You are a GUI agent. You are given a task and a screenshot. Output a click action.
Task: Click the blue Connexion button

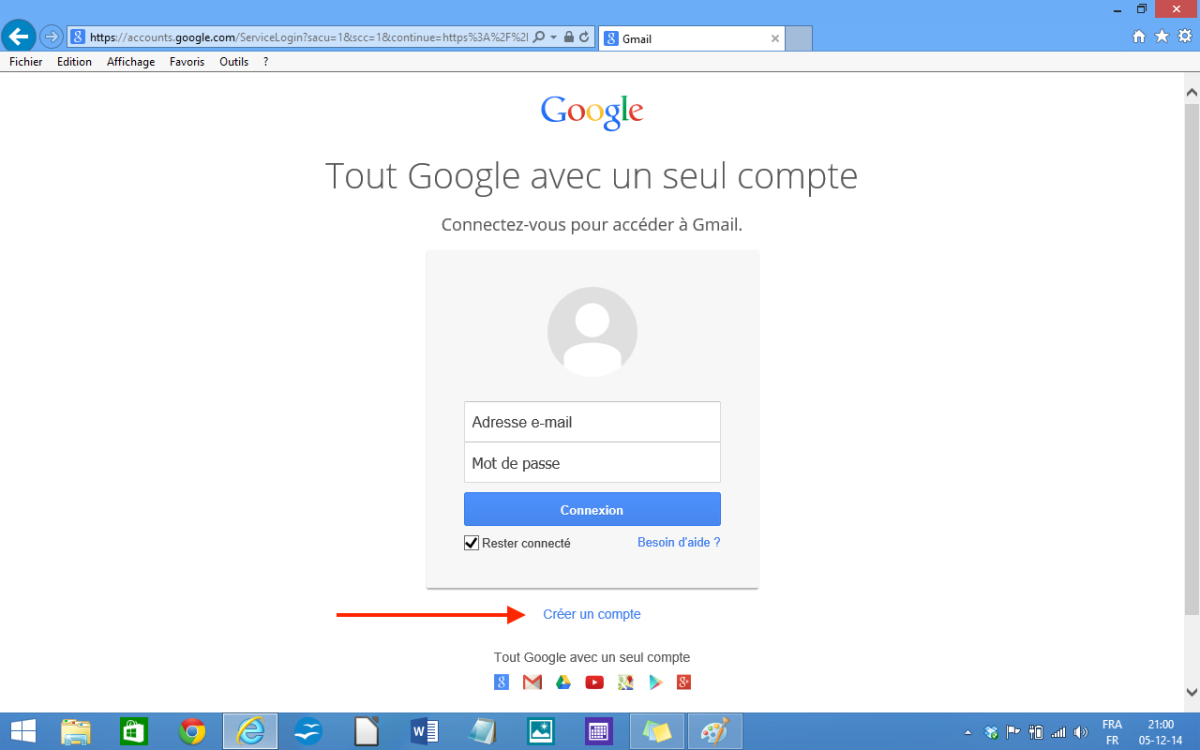[592, 510]
